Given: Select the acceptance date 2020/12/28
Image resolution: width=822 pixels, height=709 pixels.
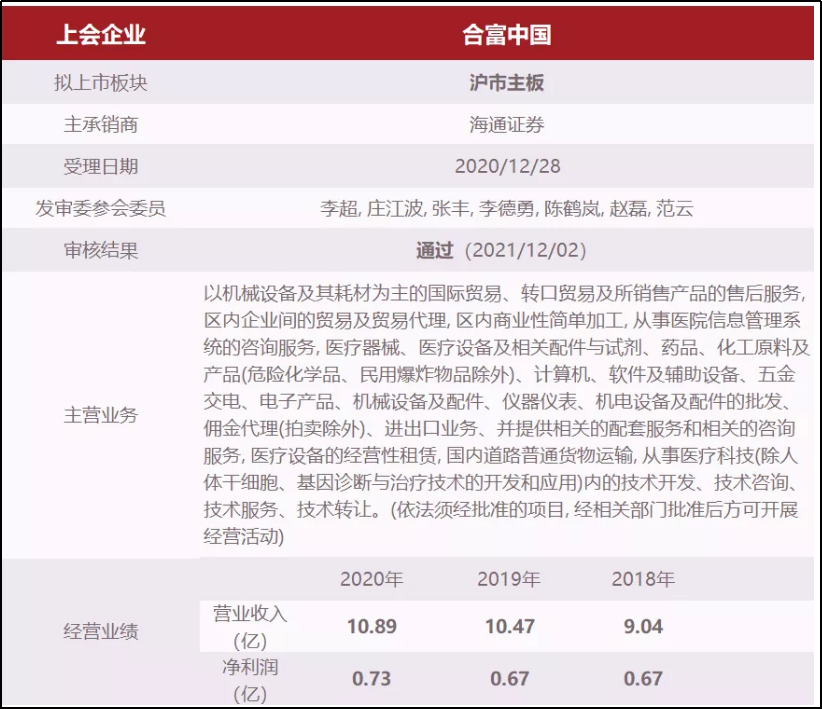Looking at the screenshot, I should 507,166.
